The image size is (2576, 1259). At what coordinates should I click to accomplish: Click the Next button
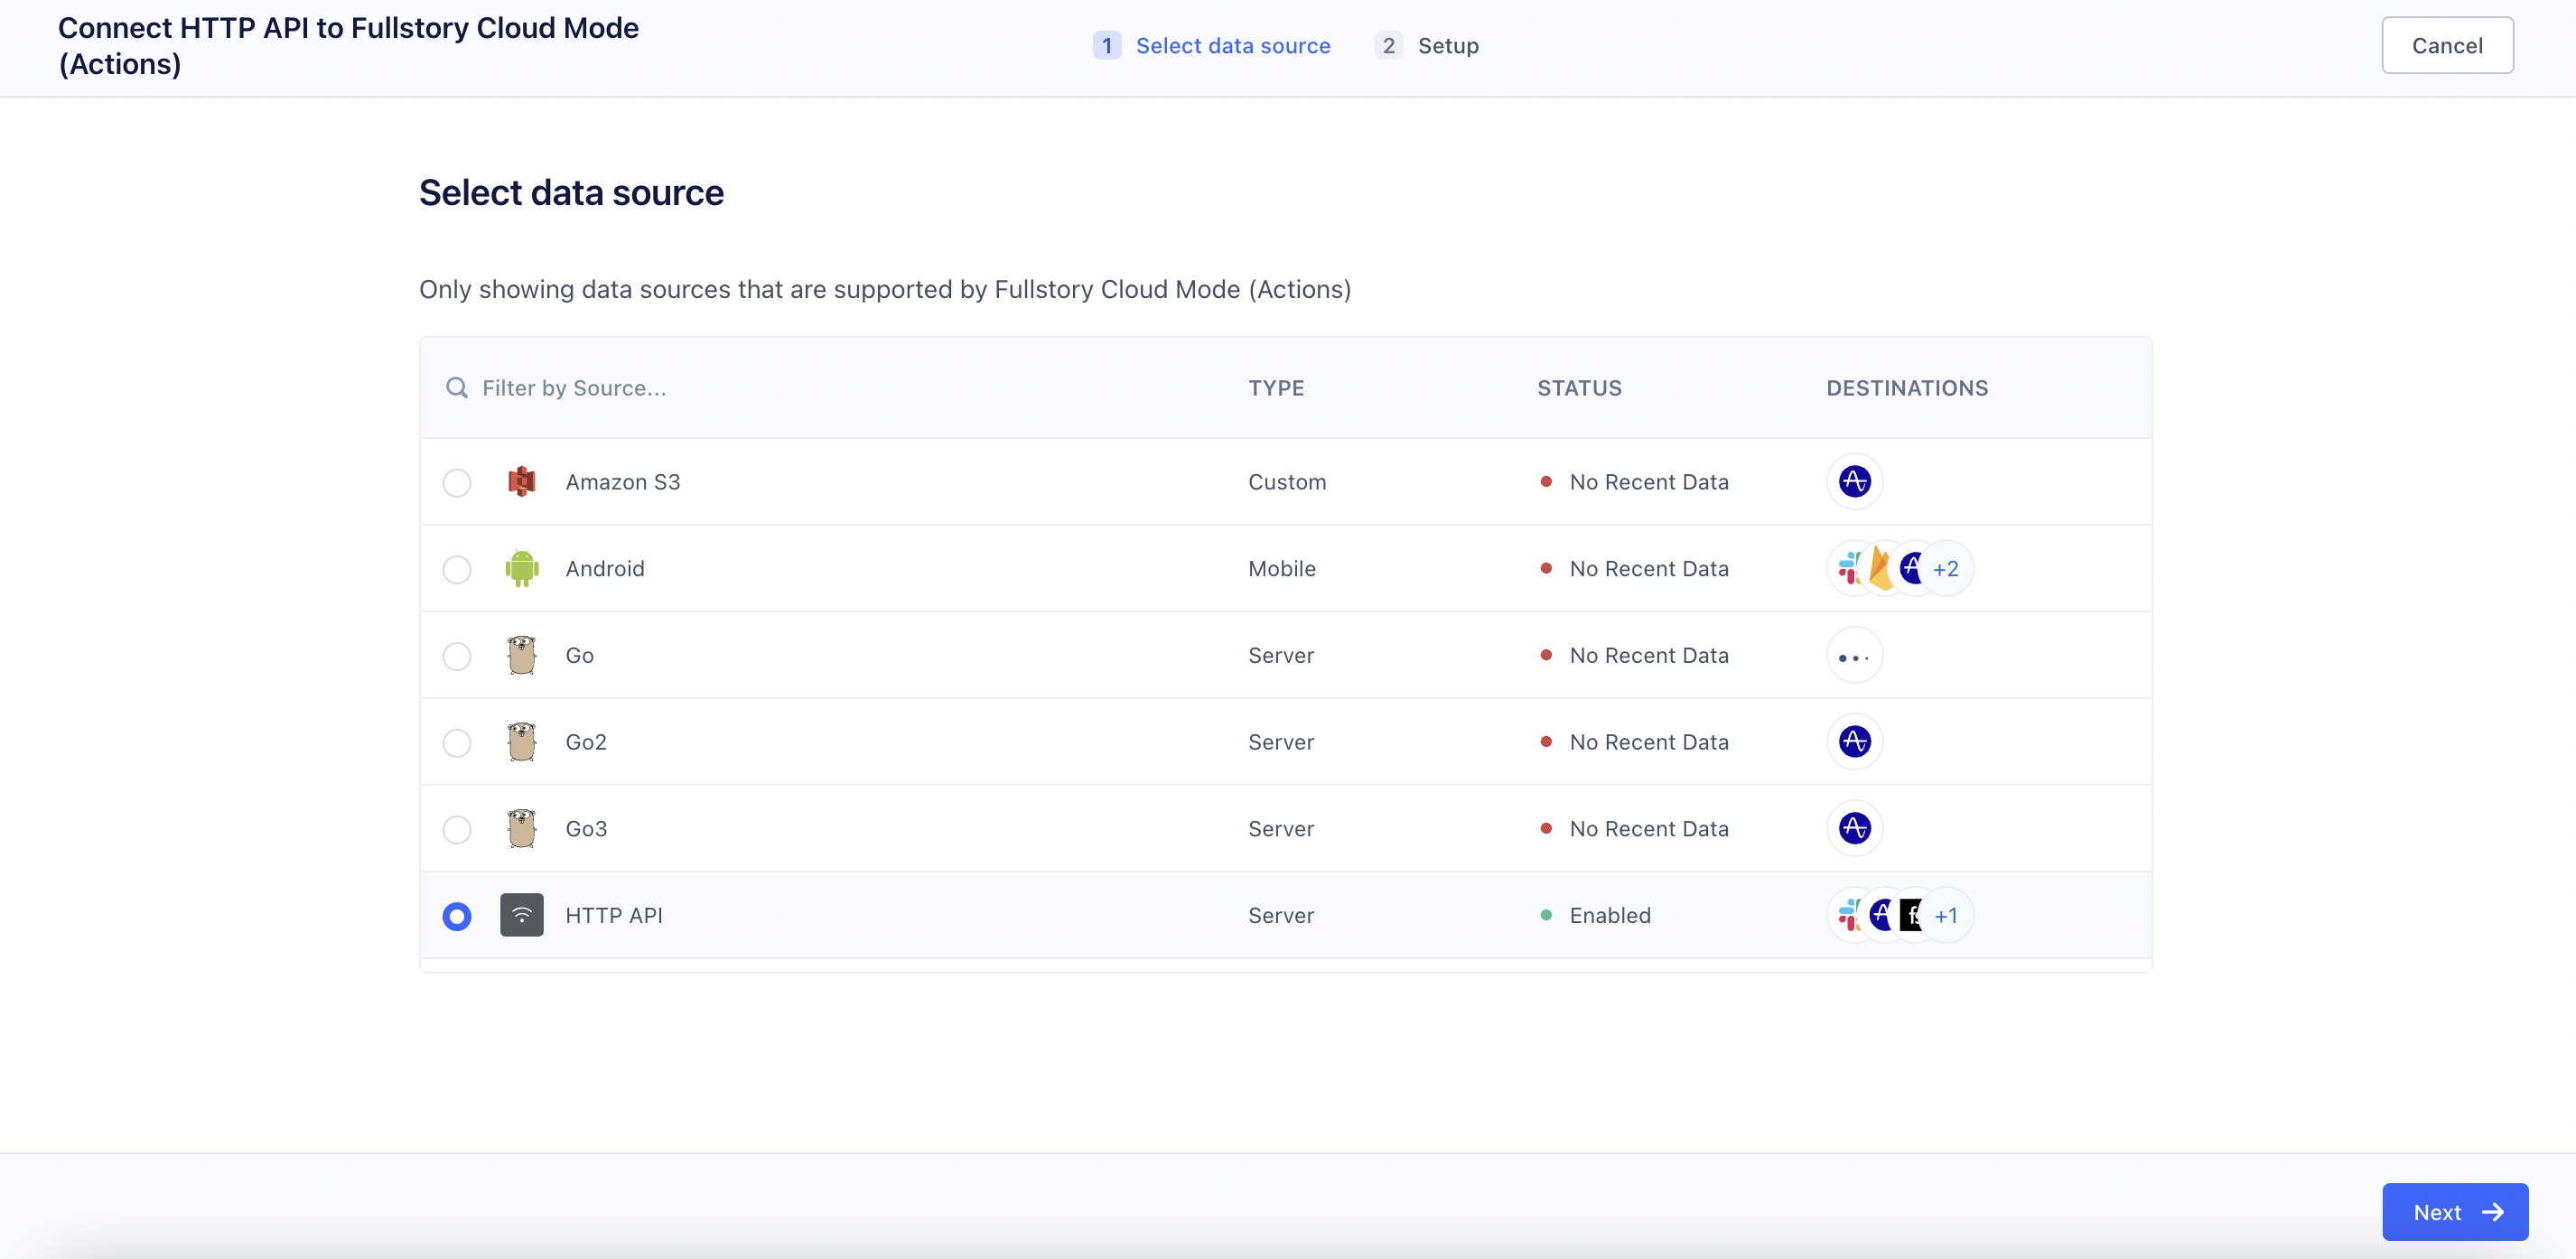pyautogui.click(x=2455, y=1212)
